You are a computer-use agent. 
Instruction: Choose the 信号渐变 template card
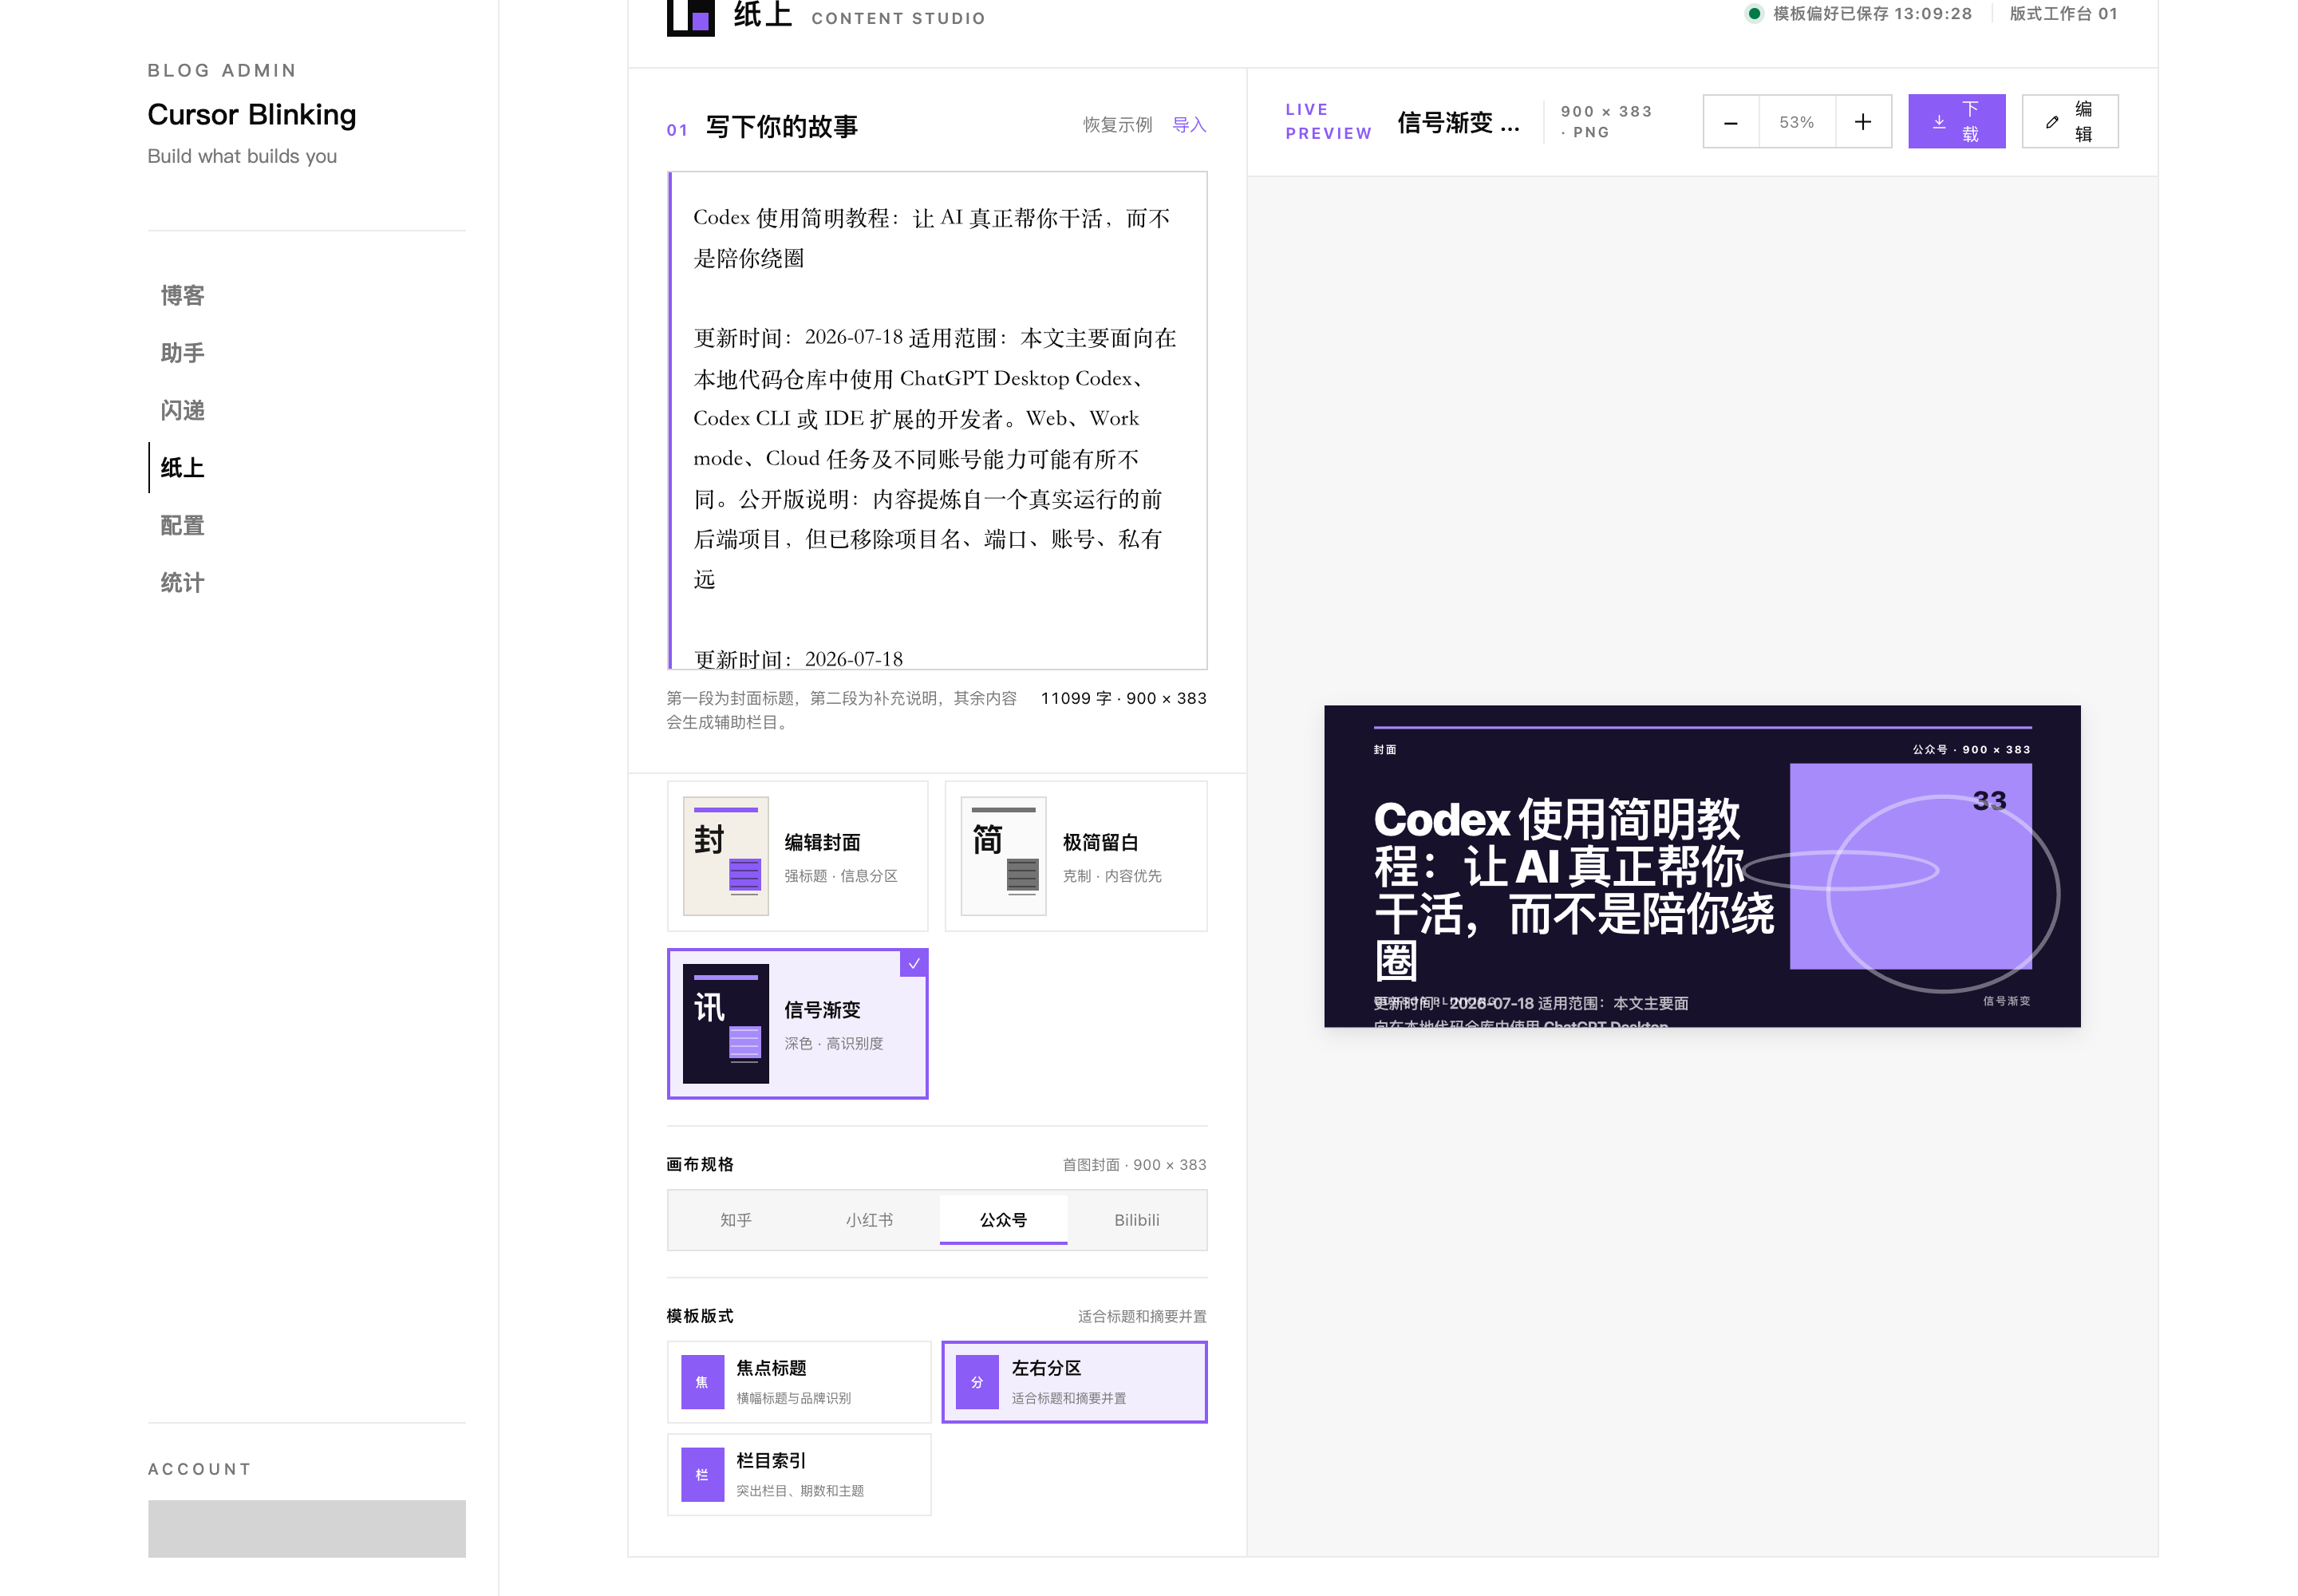pos(797,1024)
